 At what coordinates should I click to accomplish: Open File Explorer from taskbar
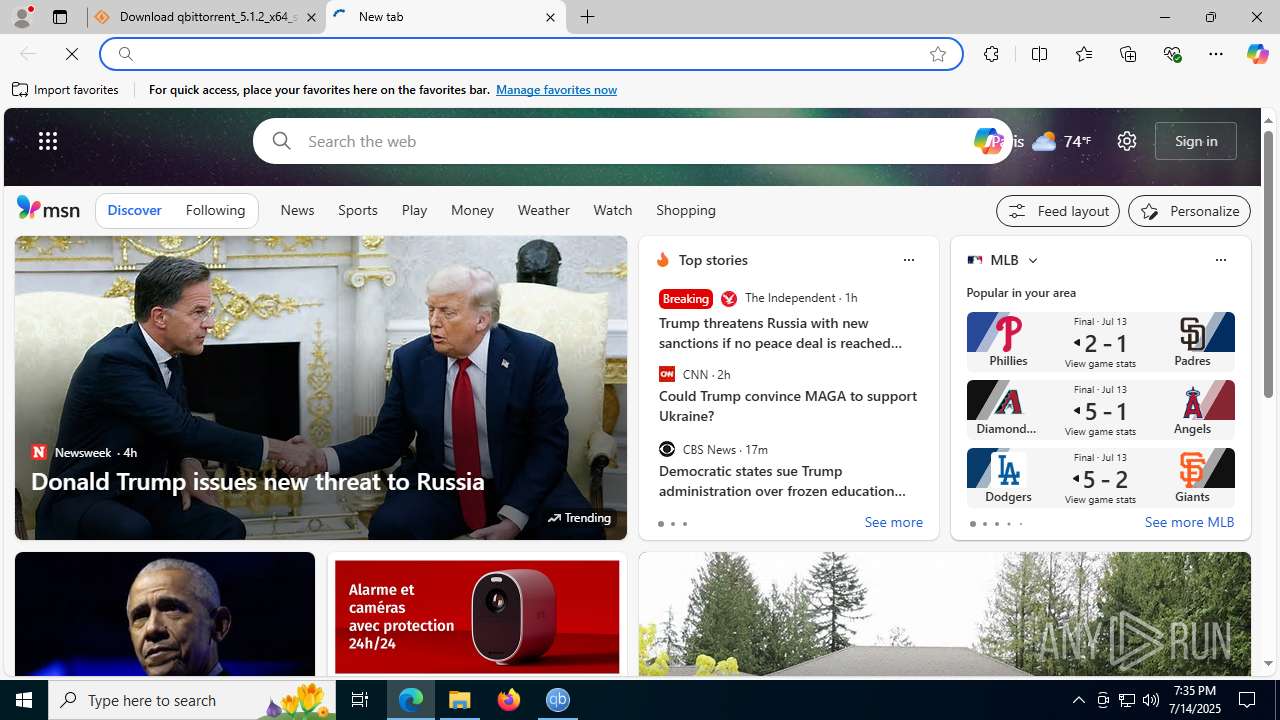pyautogui.click(x=460, y=700)
